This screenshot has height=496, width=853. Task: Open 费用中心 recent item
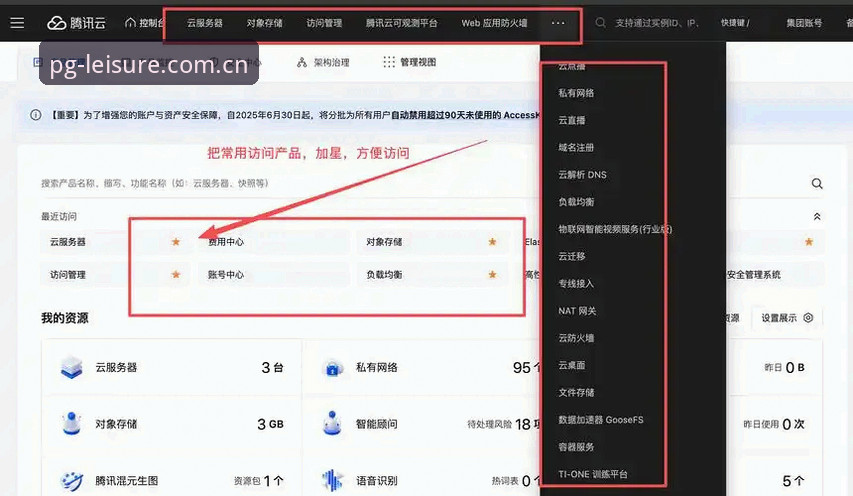(274, 241)
